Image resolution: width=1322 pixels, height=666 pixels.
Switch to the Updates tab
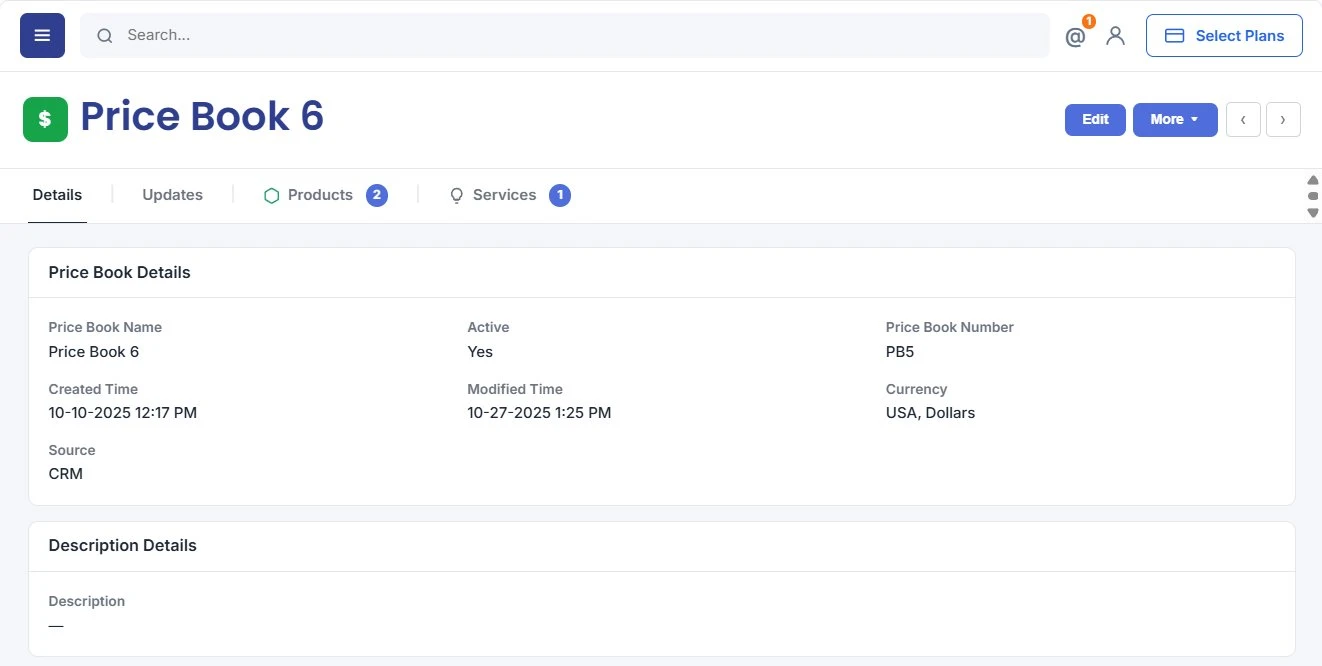tap(172, 195)
